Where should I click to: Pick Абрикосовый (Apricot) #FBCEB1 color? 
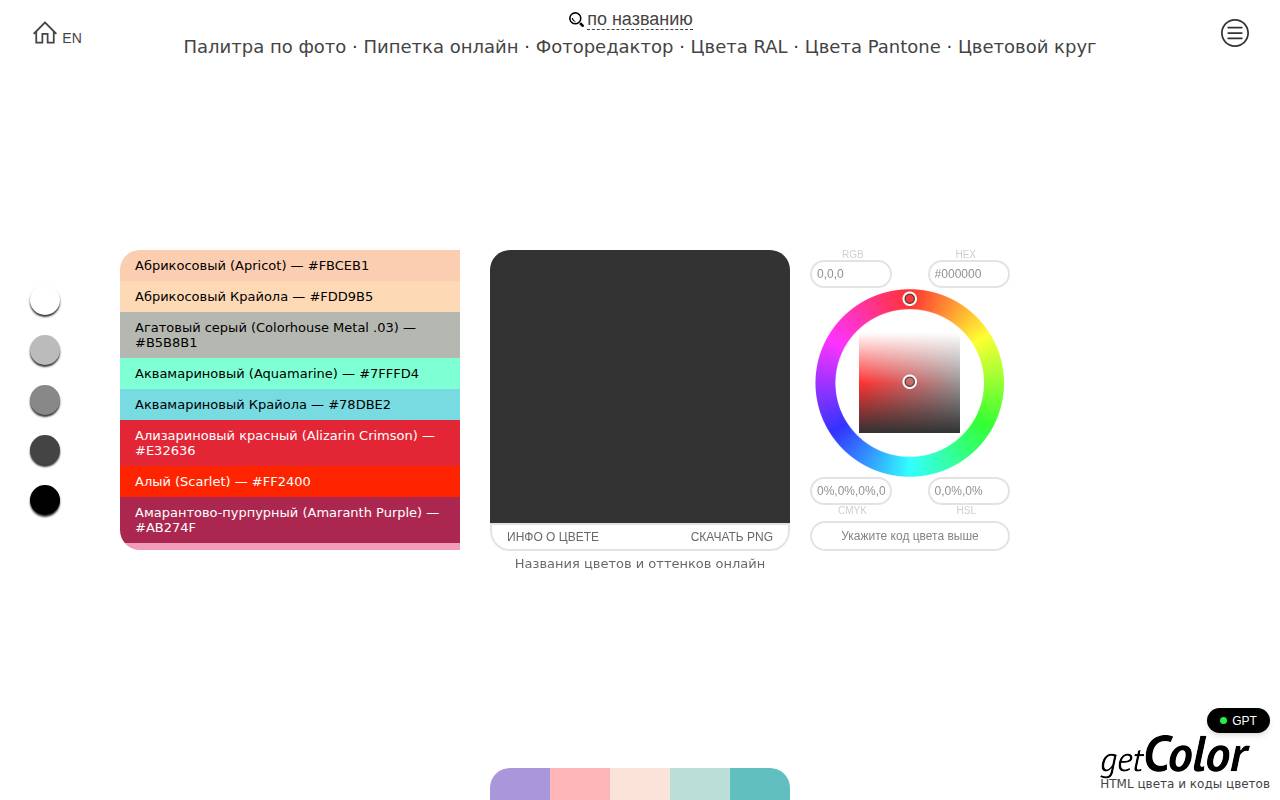click(x=290, y=266)
